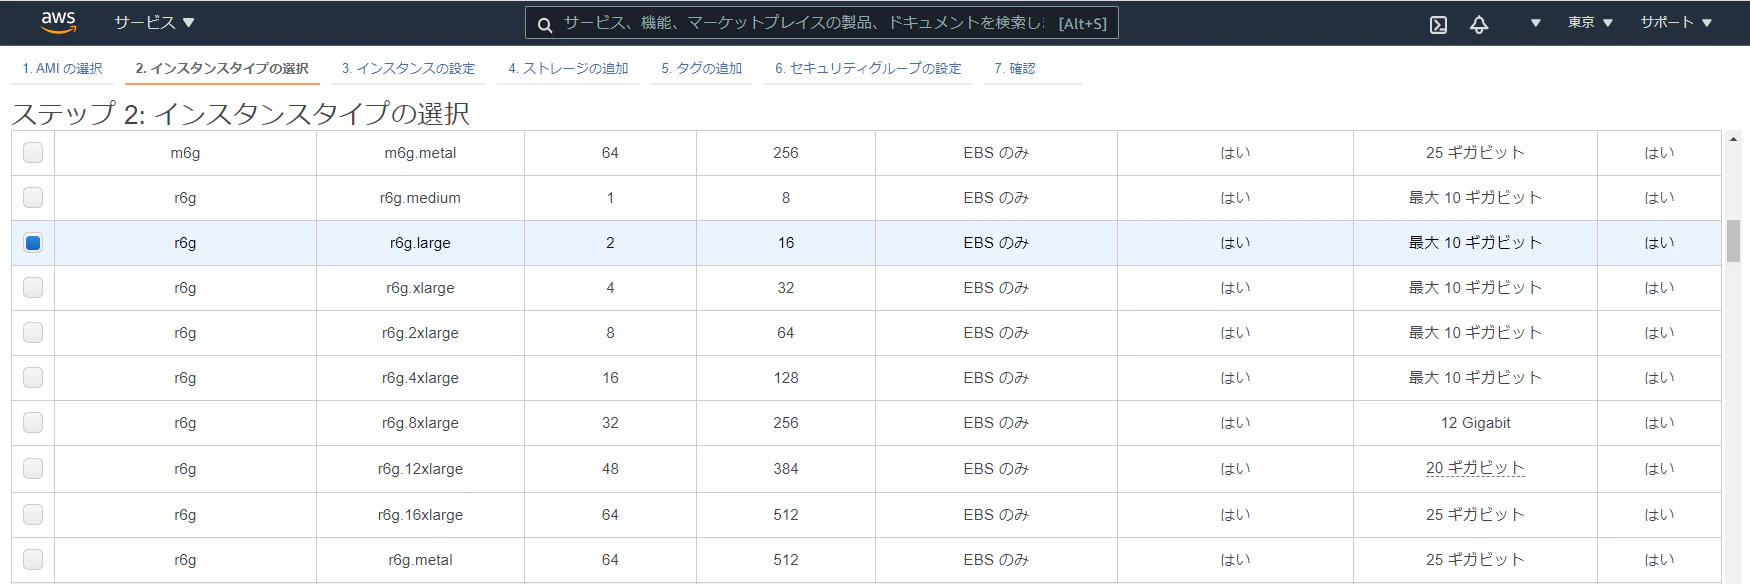This screenshot has width=1750, height=584.
Task: Click the r6g.2xlarge instance type cell
Action: 420,333
